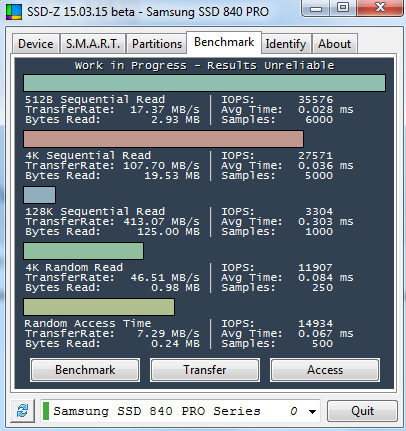
Task: Click the '7.29 MB/s' transfer rate value
Action: click(168, 334)
